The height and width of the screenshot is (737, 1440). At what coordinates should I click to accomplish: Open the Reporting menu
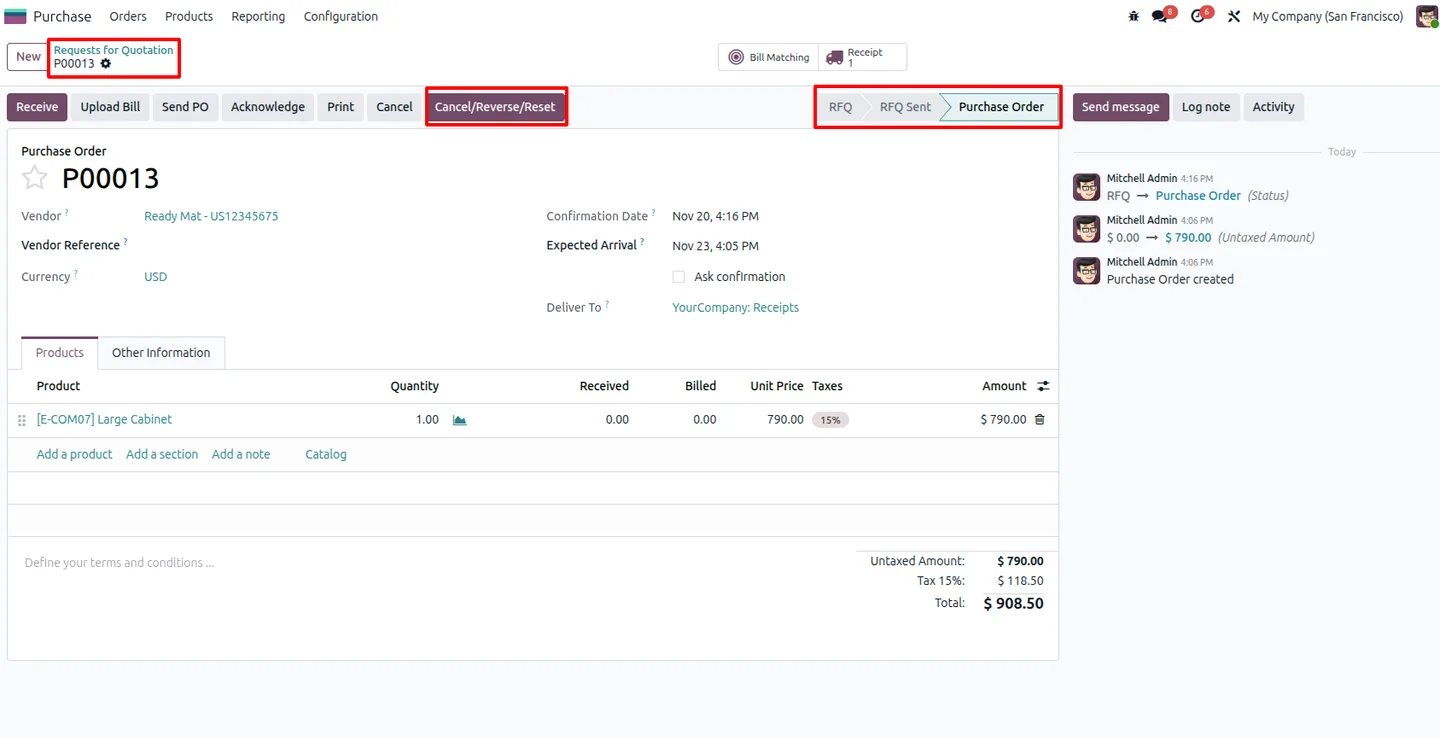click(258, 16)
